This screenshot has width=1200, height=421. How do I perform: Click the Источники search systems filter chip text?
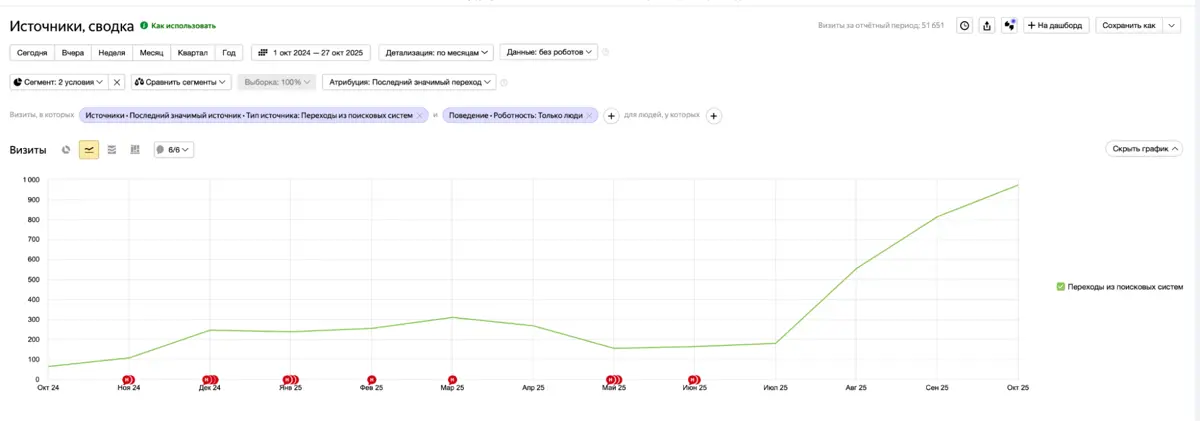point(248,116)
